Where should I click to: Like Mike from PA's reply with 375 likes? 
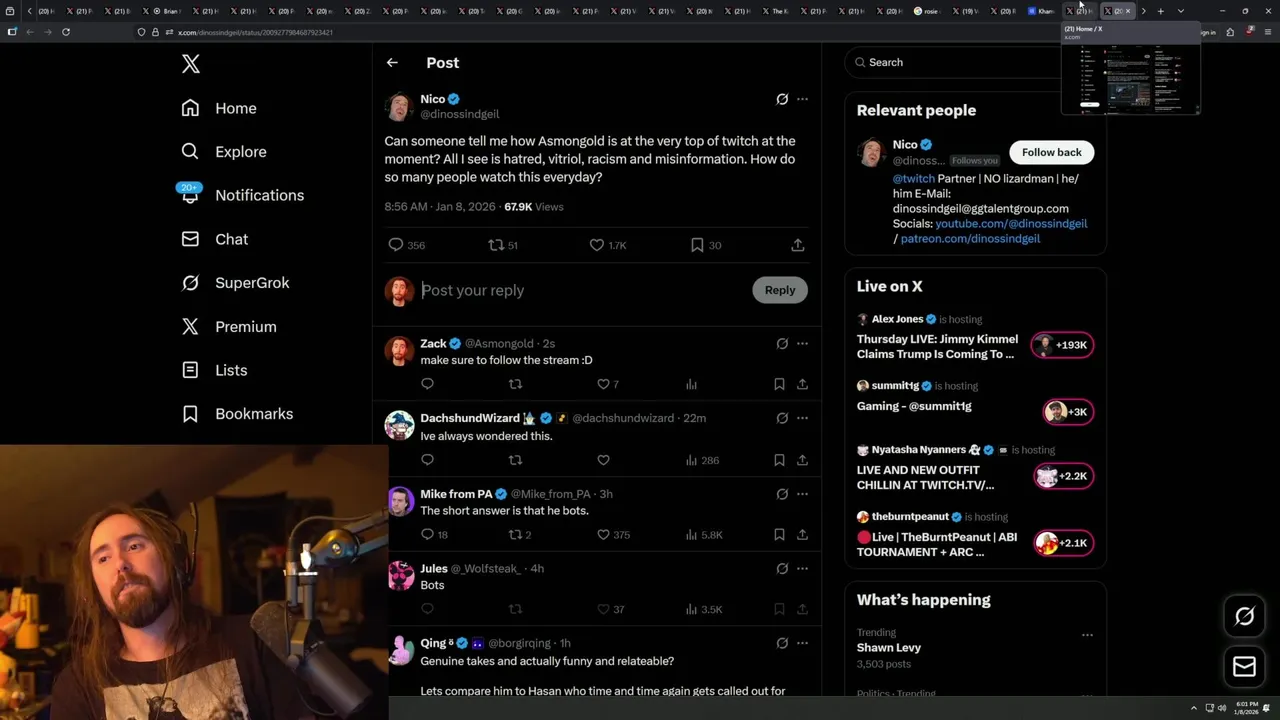click(613, 535)
